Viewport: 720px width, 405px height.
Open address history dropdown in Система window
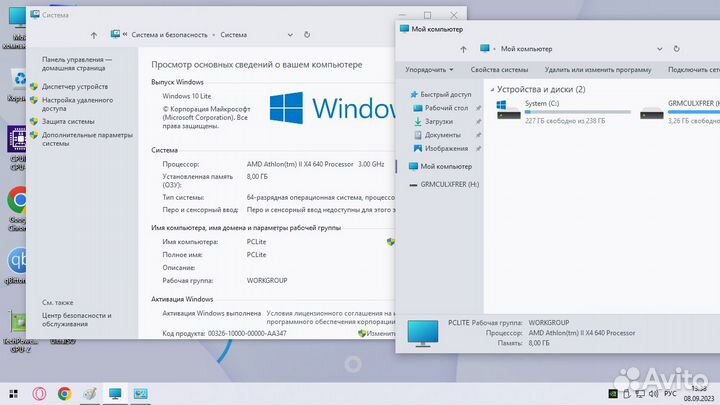click(290, 35)
